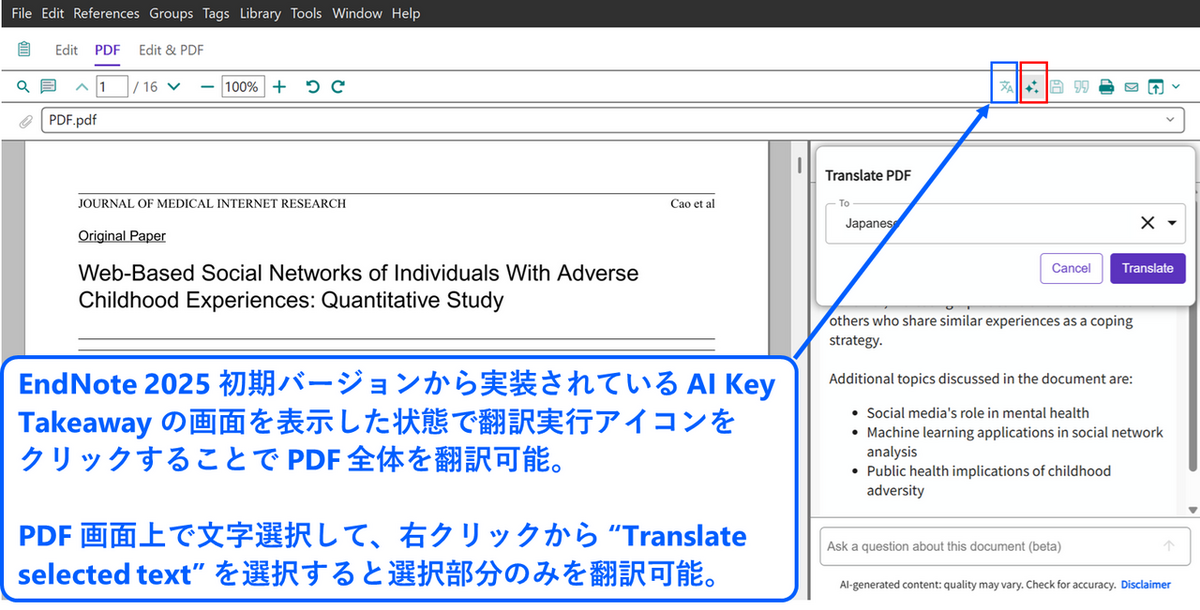
Task: Go to the next PDF page
Action: [x=174, y=87]
